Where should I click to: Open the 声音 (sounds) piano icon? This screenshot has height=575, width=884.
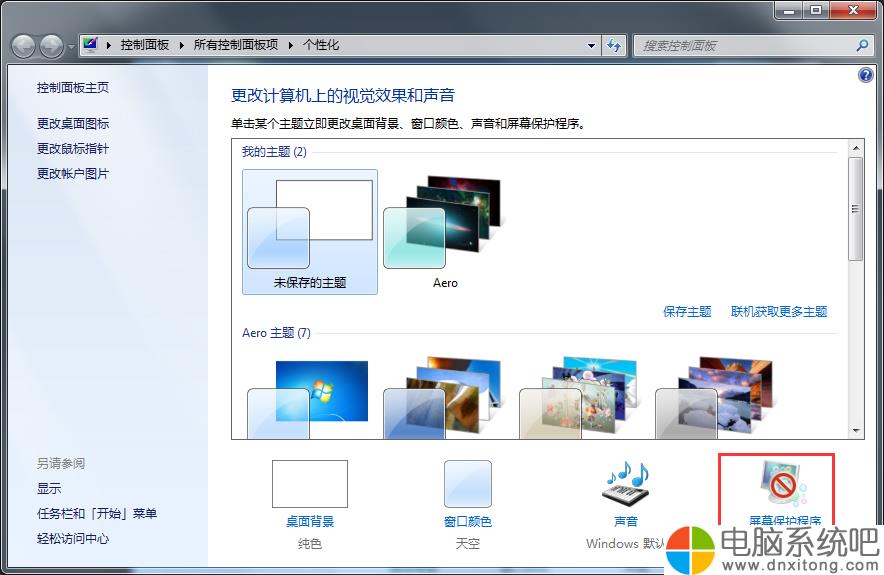(x=625, y=484)
